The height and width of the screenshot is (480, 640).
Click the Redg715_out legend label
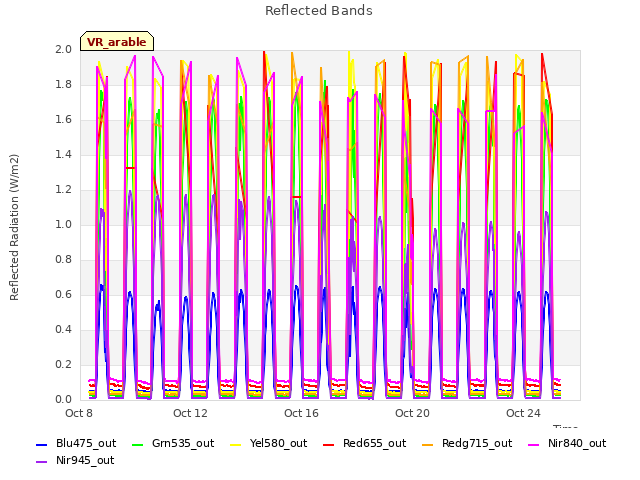(x=477, y=443)
